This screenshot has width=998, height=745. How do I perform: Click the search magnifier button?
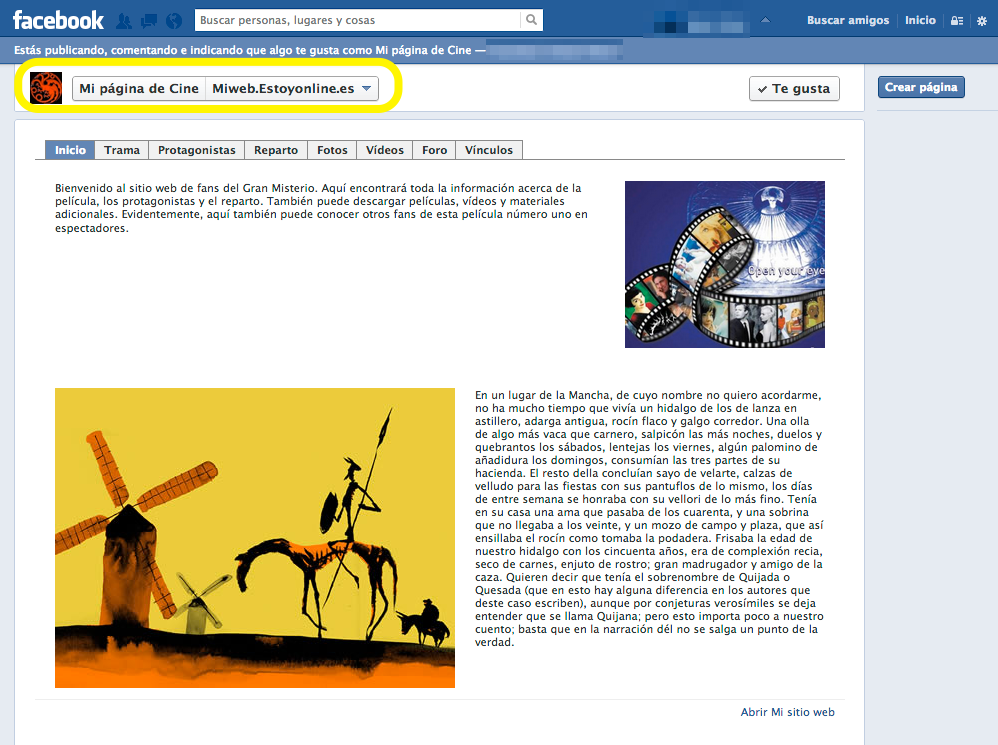(532, 20)
